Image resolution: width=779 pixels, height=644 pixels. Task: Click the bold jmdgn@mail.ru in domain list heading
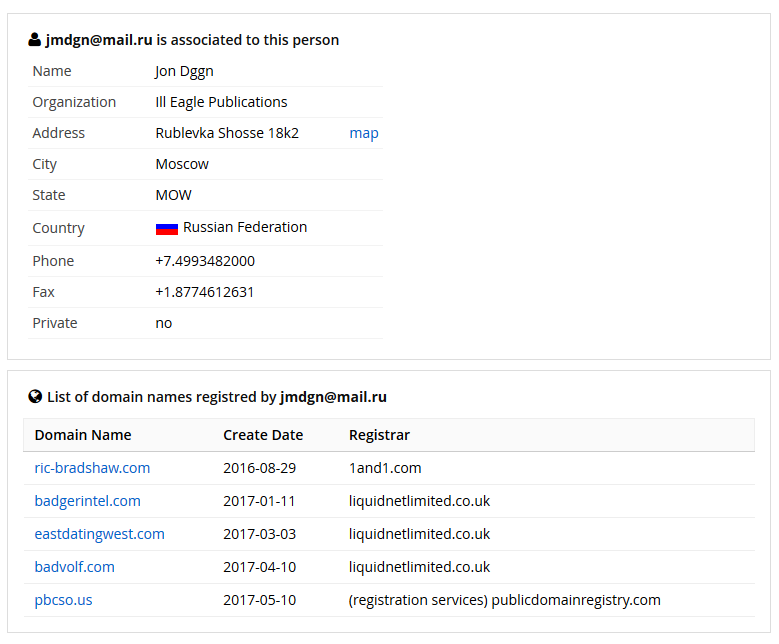pyautogui.click(x=333, y=397)
